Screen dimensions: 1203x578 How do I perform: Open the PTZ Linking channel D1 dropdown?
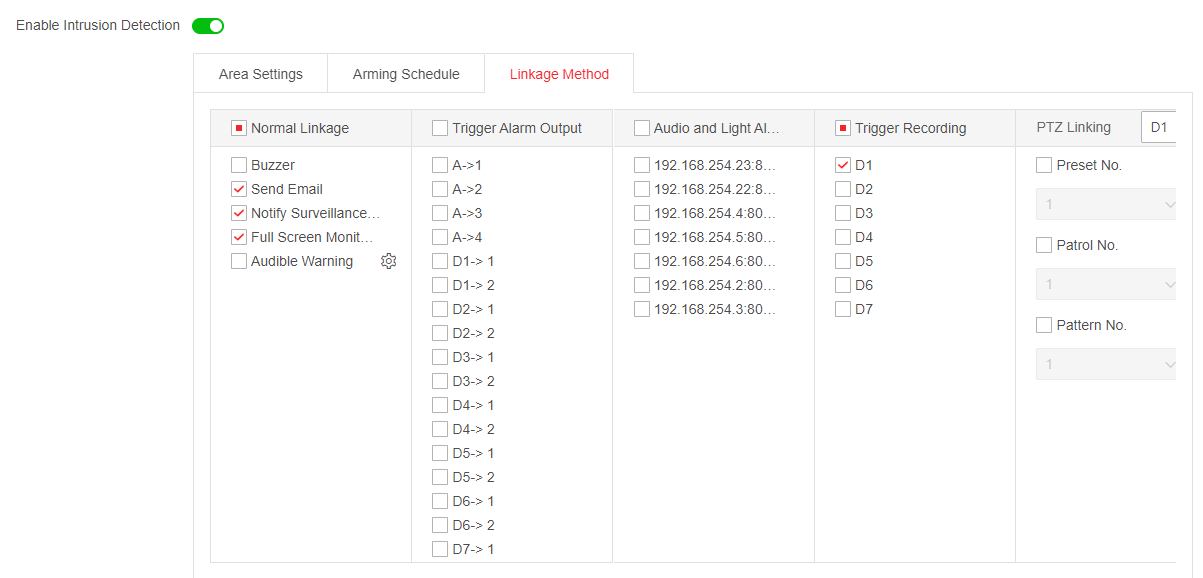1160,127
